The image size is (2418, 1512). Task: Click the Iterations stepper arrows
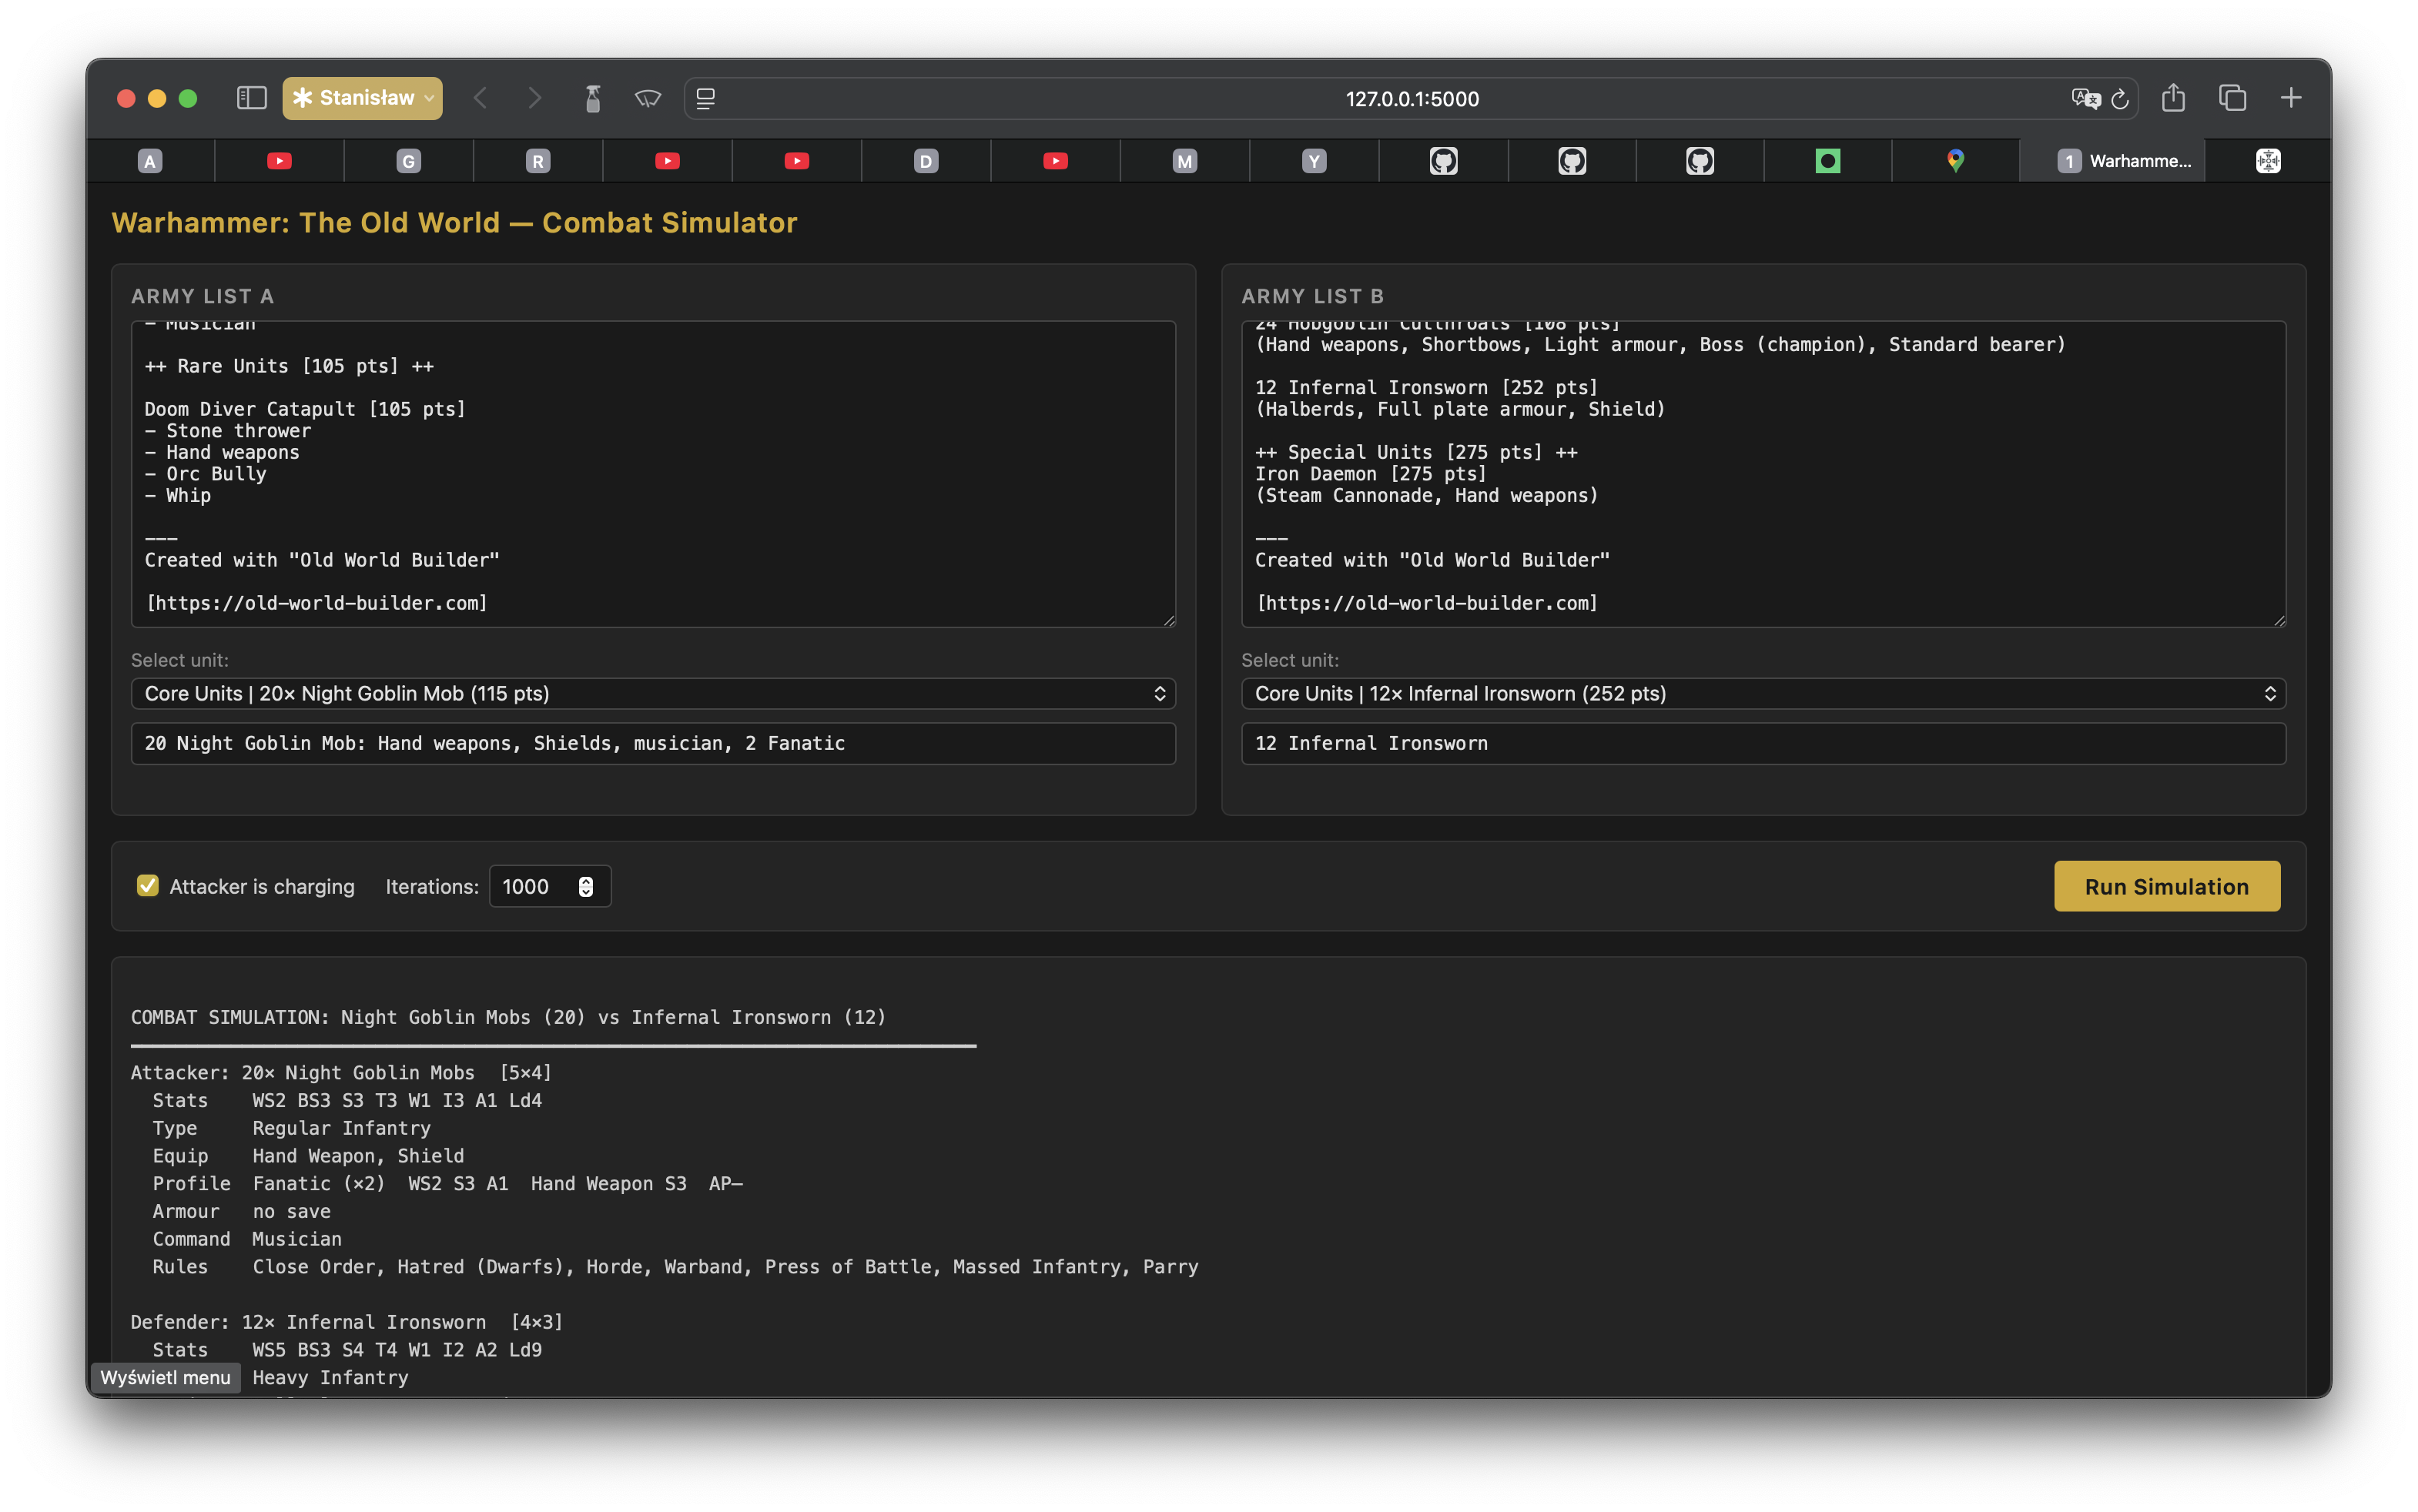pos(586,886)
